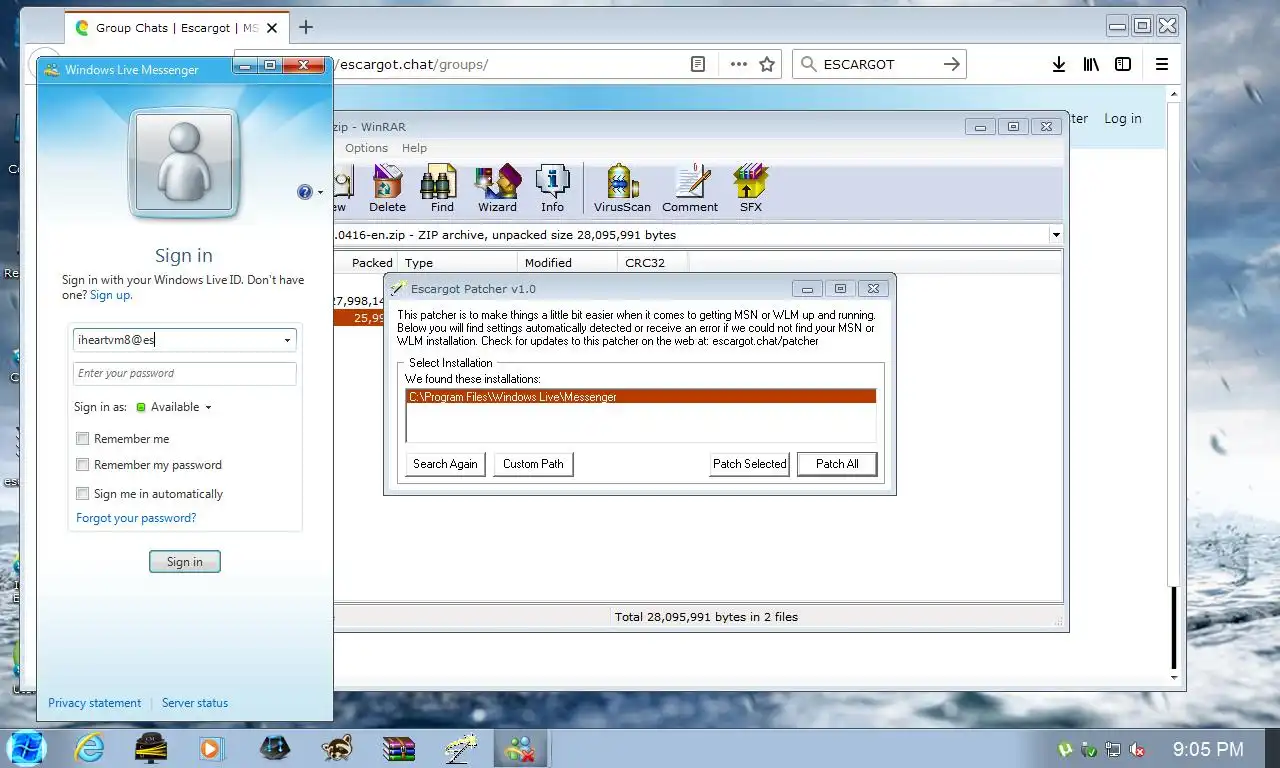
Task: Open the WinRAR Options menu
Action: (x=366, y=148)
